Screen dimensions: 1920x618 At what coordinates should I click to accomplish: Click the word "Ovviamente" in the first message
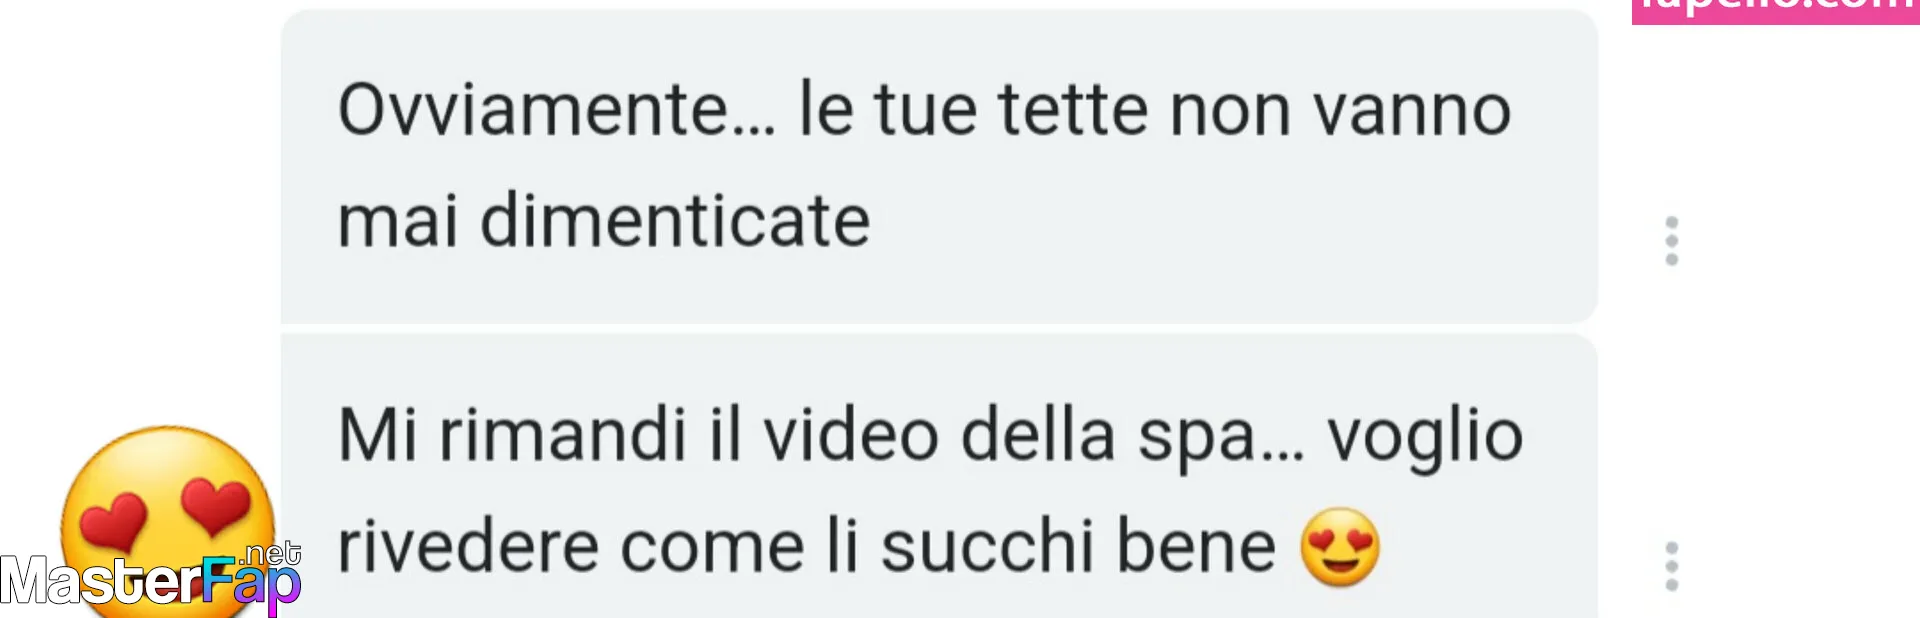click(x=533, y=110)
